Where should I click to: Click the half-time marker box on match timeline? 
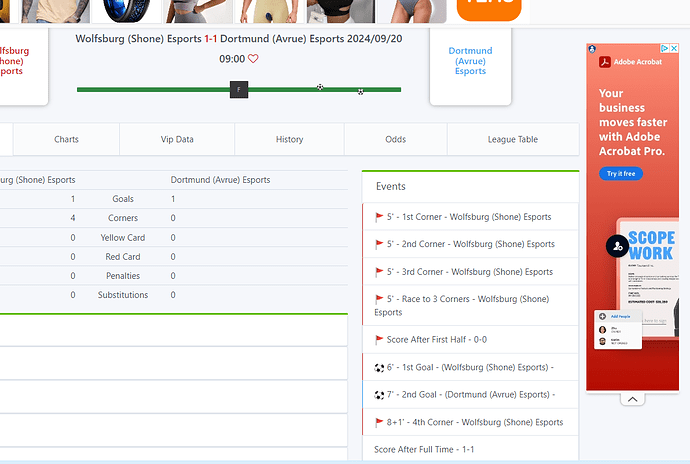coord(238,90)
